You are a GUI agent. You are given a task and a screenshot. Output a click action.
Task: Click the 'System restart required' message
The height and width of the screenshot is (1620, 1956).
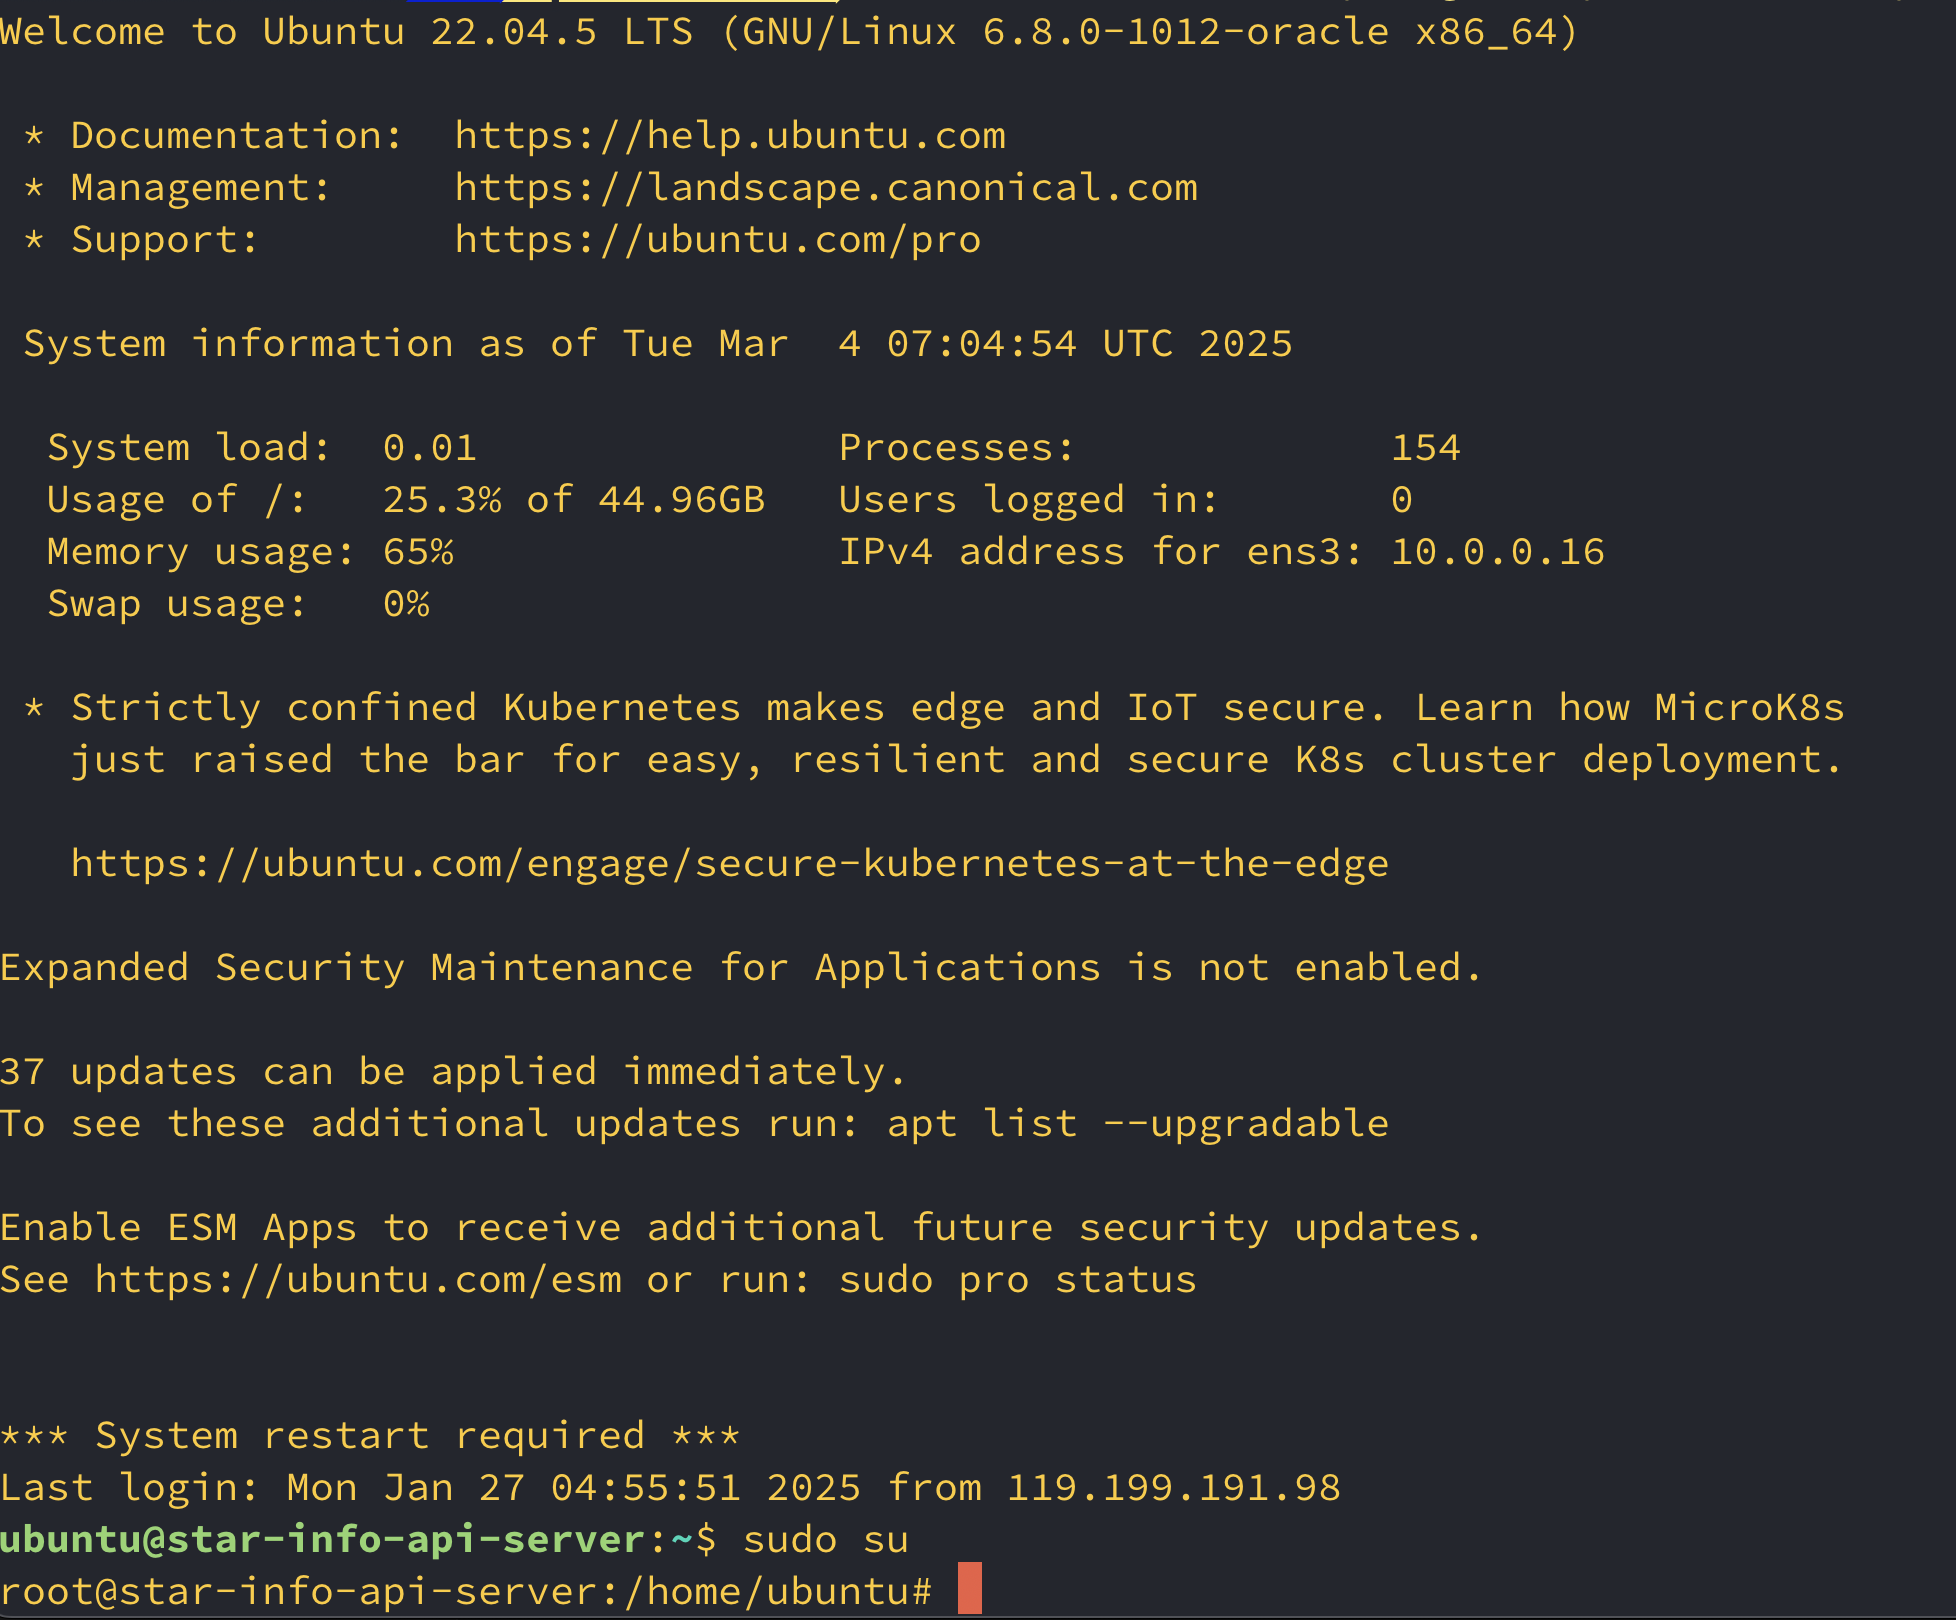[x=370, y=1436]
